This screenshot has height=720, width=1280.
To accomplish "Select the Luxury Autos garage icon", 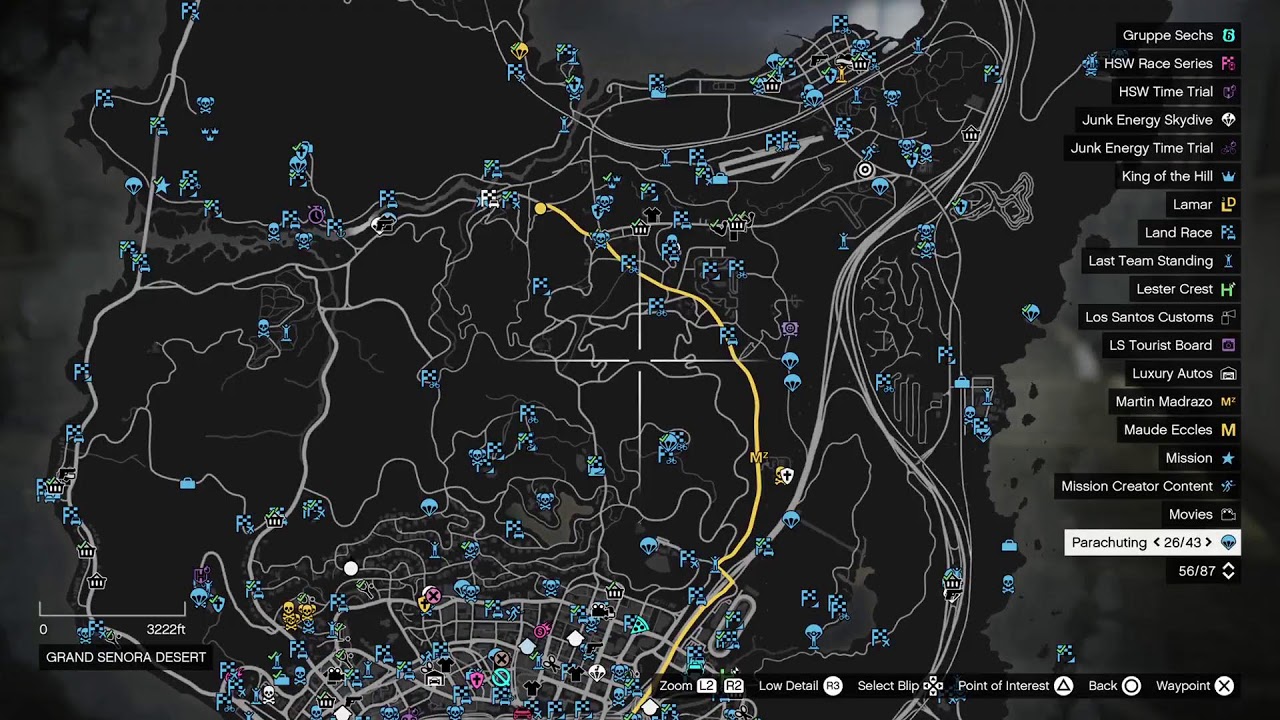I will [x=1229, y=373].
